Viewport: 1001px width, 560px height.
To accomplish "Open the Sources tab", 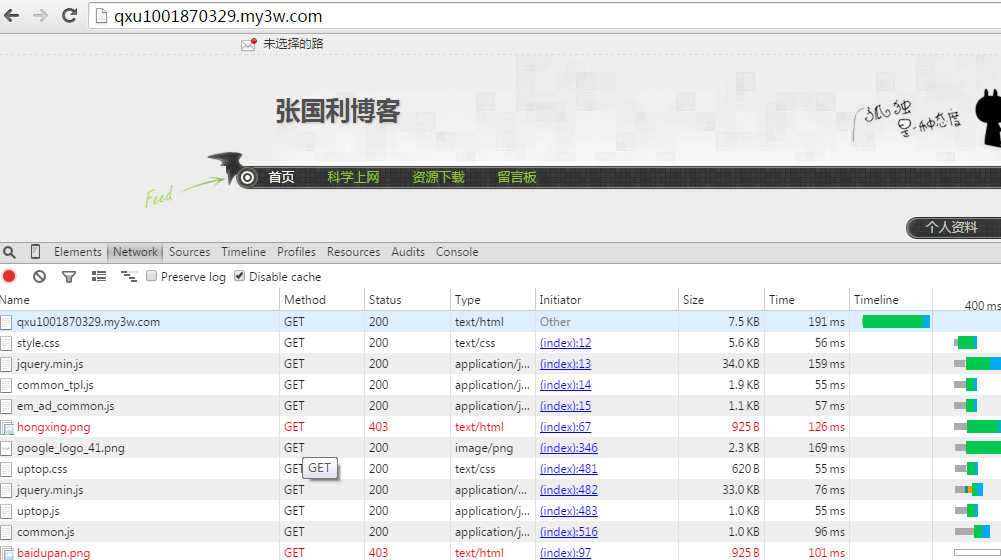I will (189, 252).
